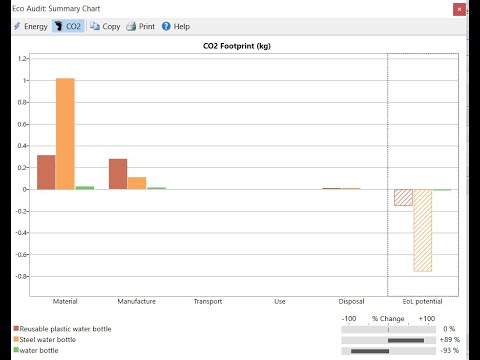
Task: Click the green water bottle legend swatch
Action: pyautogui.click(x=16, y=350)
